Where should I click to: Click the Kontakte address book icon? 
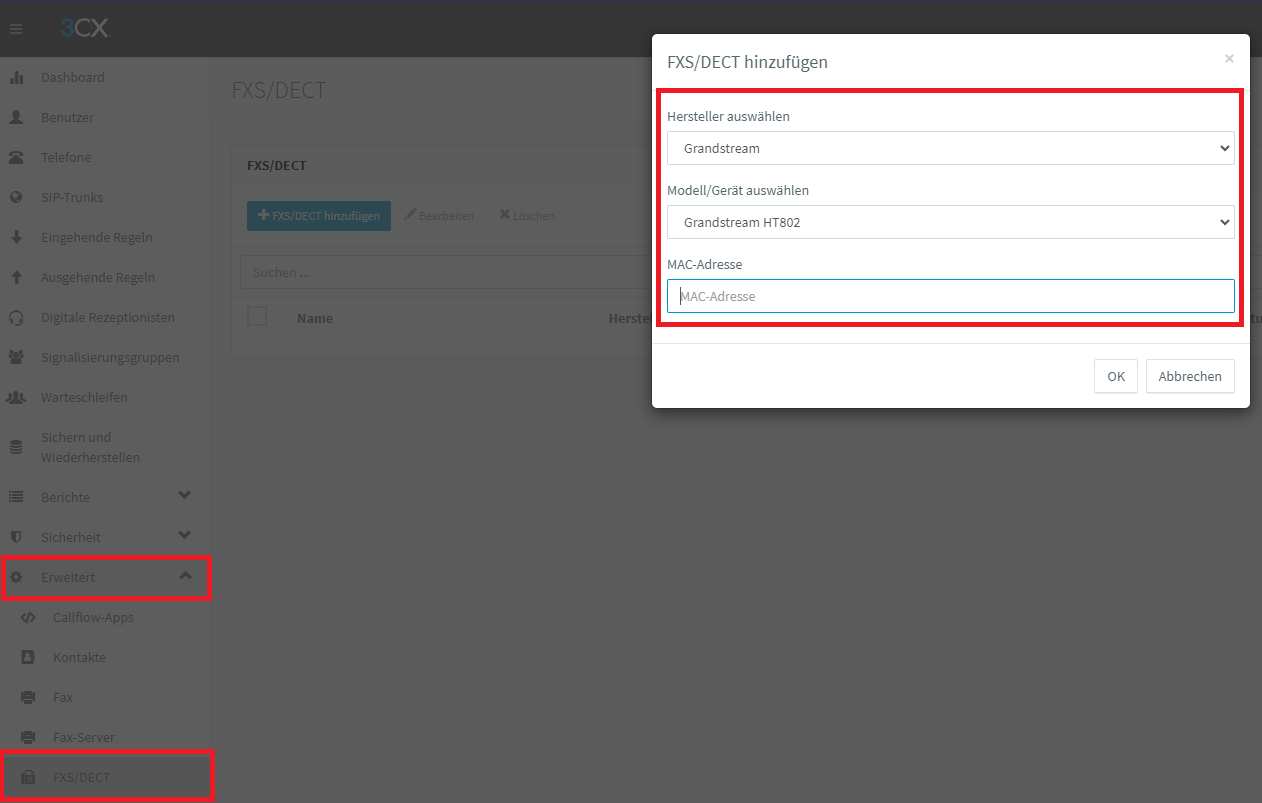[x=28, y=657]
